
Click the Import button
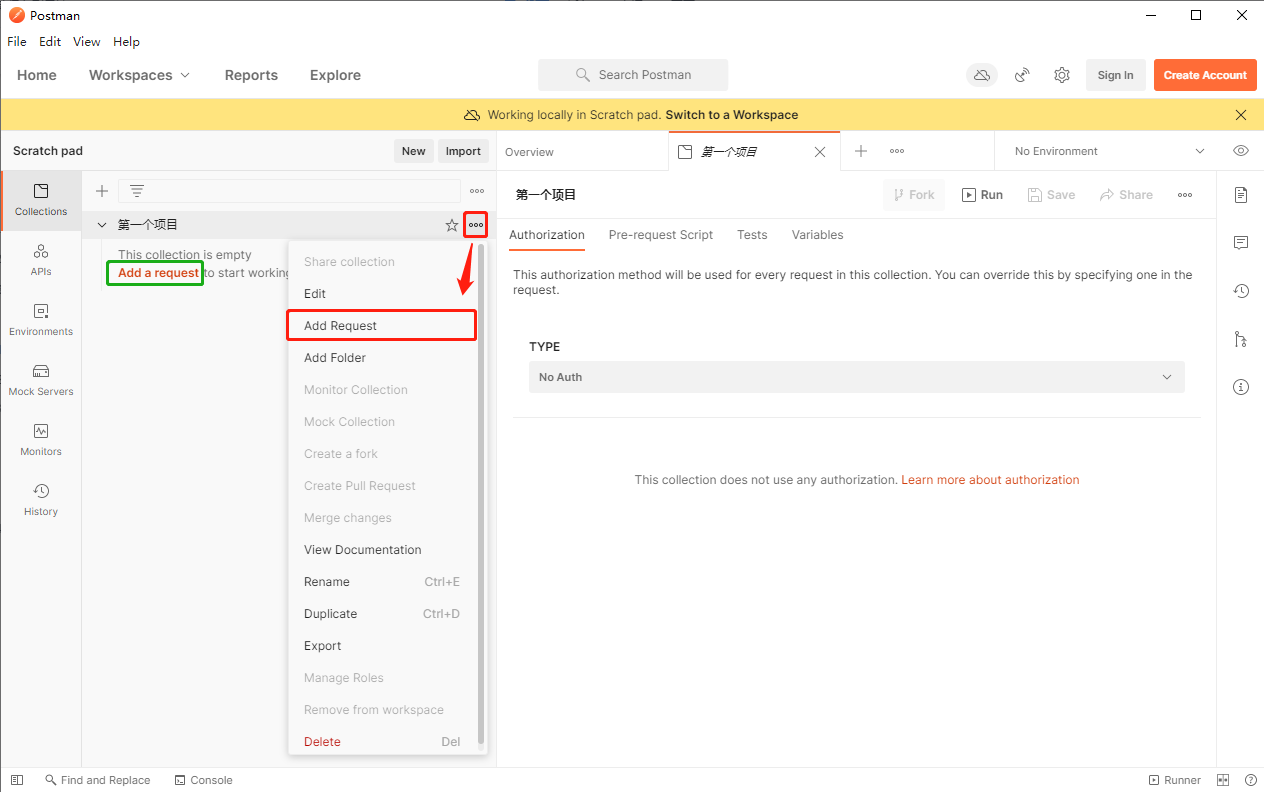point(463,151)
